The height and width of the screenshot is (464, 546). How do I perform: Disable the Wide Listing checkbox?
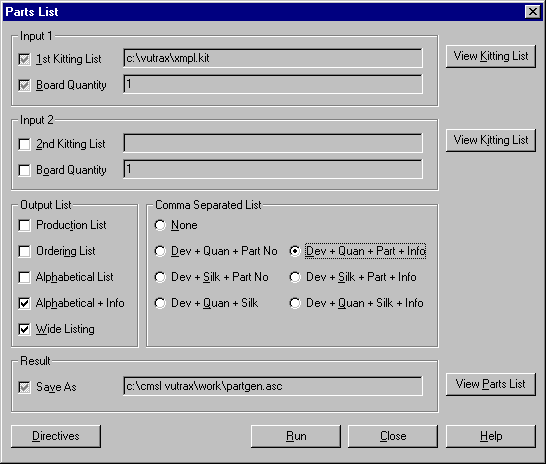[24, 329]
